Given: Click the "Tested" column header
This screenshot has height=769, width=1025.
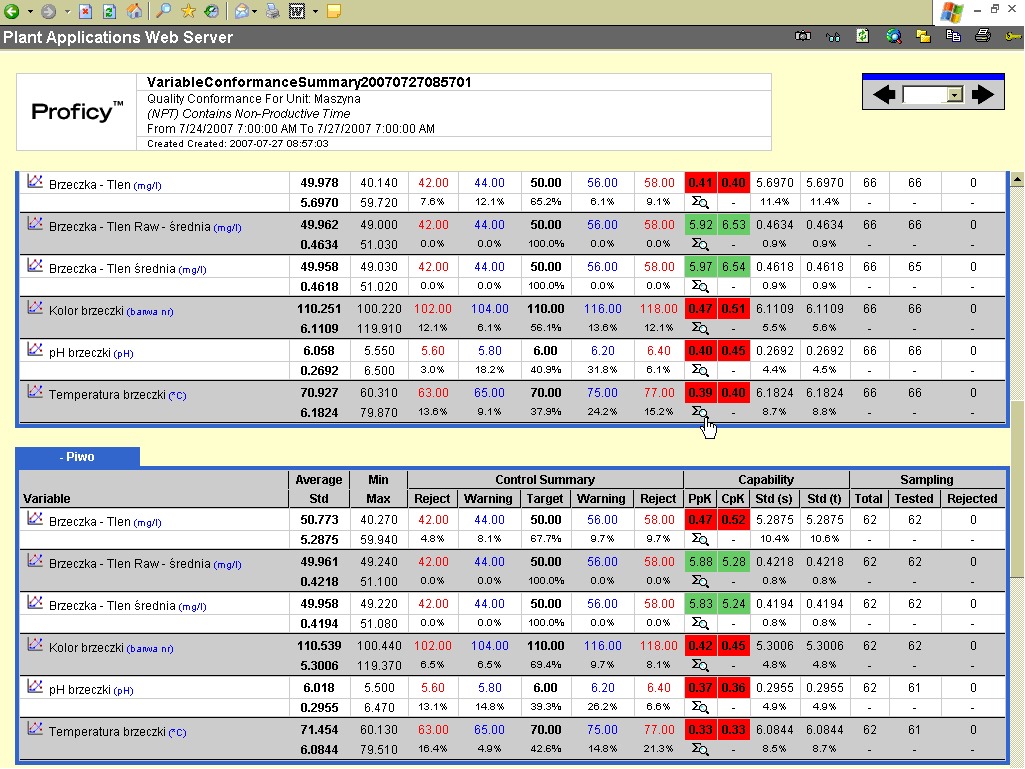Looking at the screenshot, I should pyautogui.click(x=914, y=498).
